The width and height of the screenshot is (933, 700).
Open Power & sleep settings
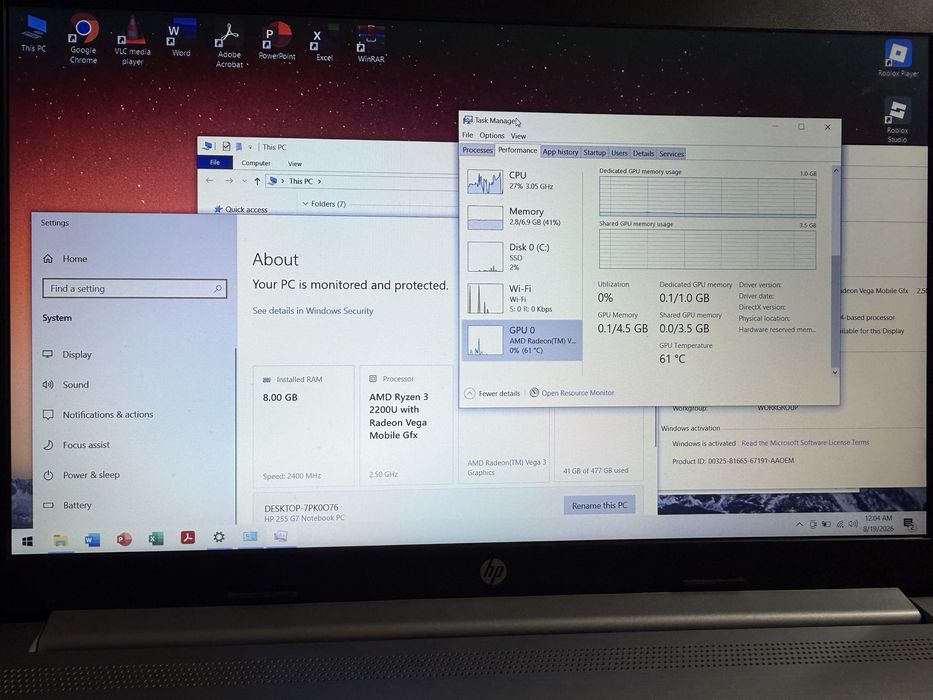point(81,475)
